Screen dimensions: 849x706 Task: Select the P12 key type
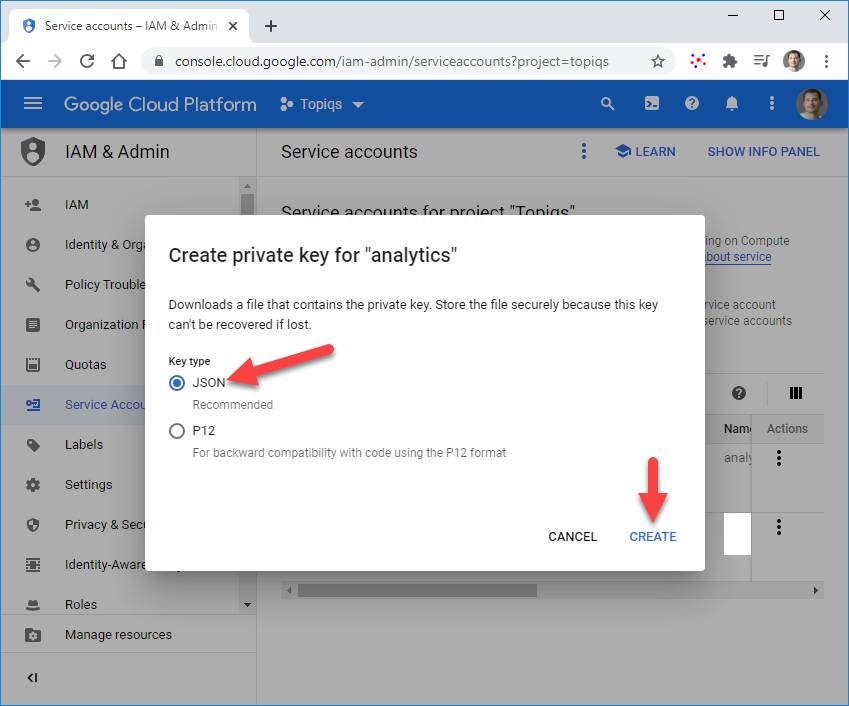tap(177, 431)
